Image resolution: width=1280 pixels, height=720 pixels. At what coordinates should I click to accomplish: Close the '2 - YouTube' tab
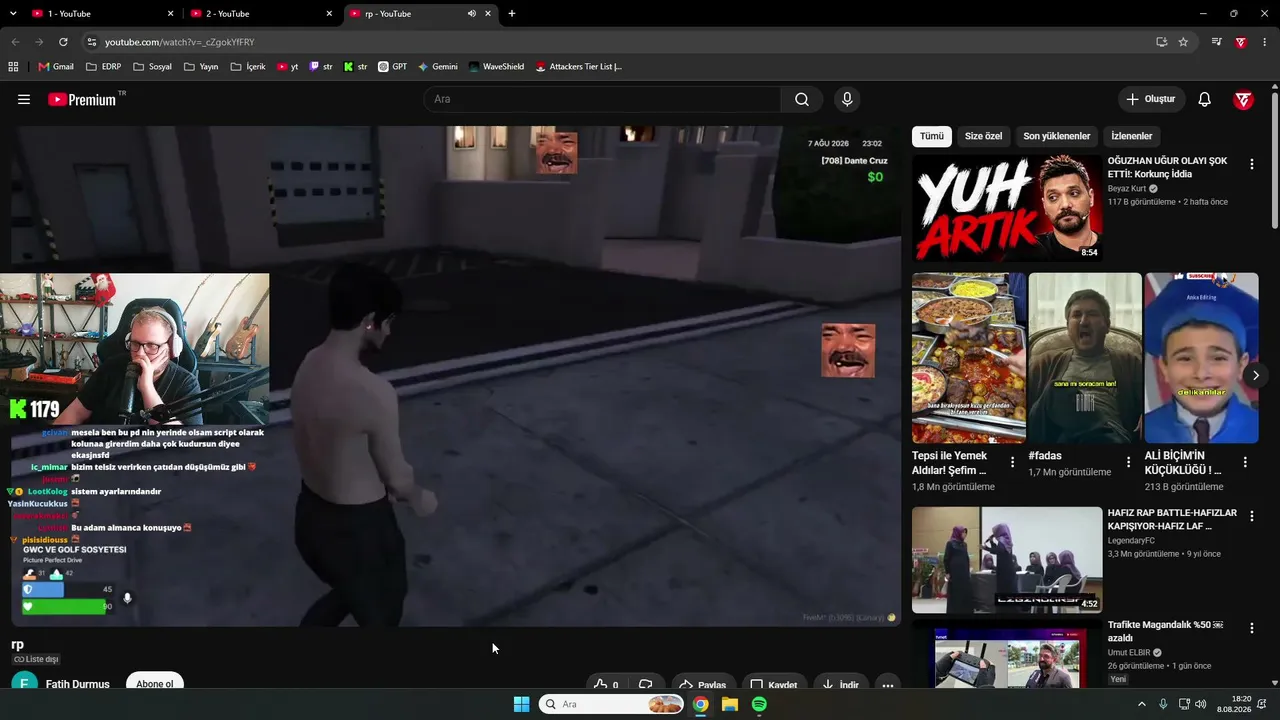[x=329, y=14]
